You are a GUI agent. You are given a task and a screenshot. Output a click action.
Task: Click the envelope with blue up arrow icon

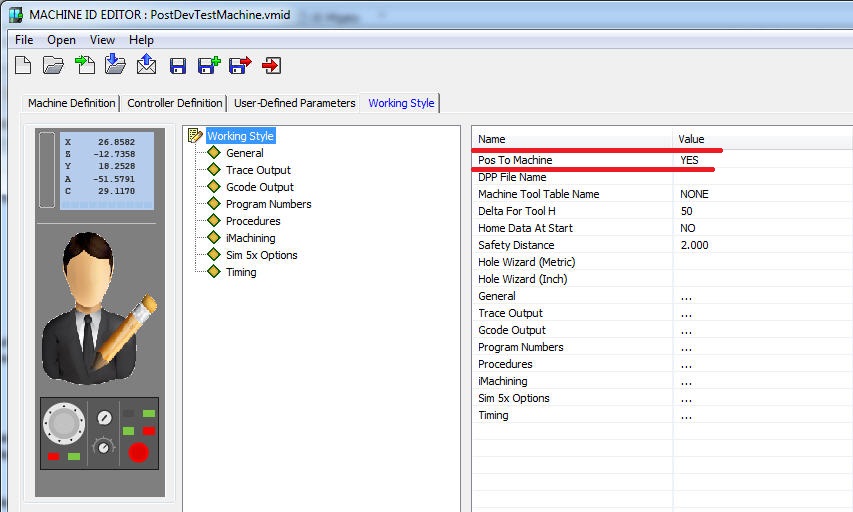[146, 65]
